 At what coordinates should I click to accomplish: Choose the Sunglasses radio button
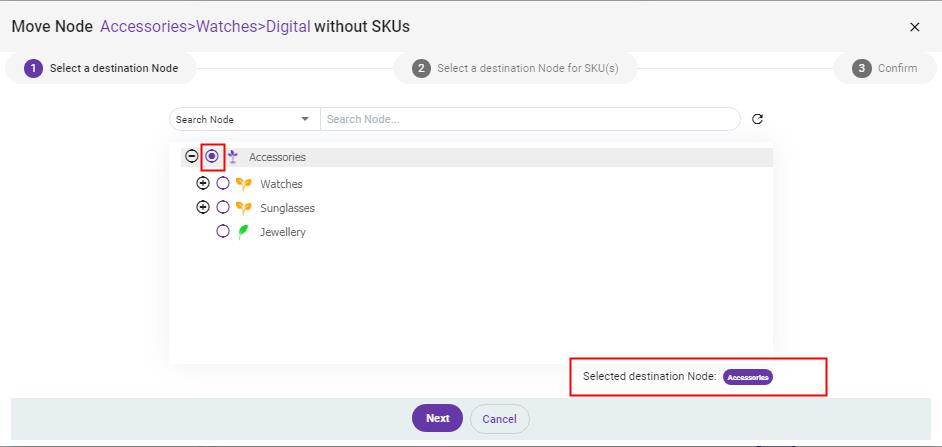(x=223, y=207)
